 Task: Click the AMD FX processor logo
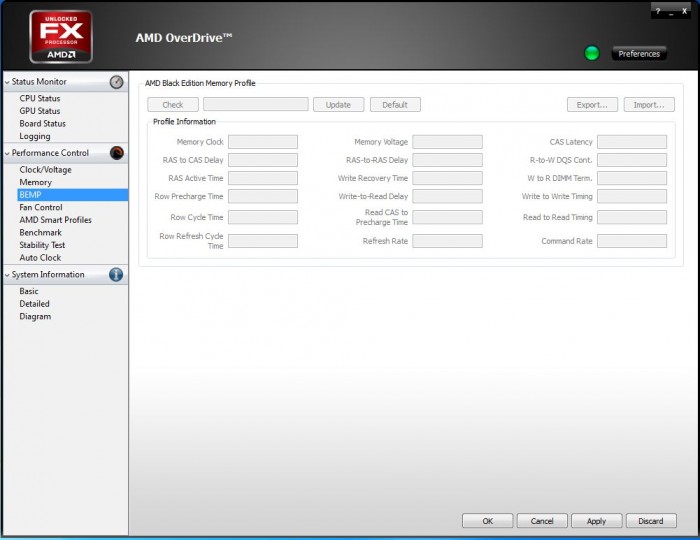point(61,37)
